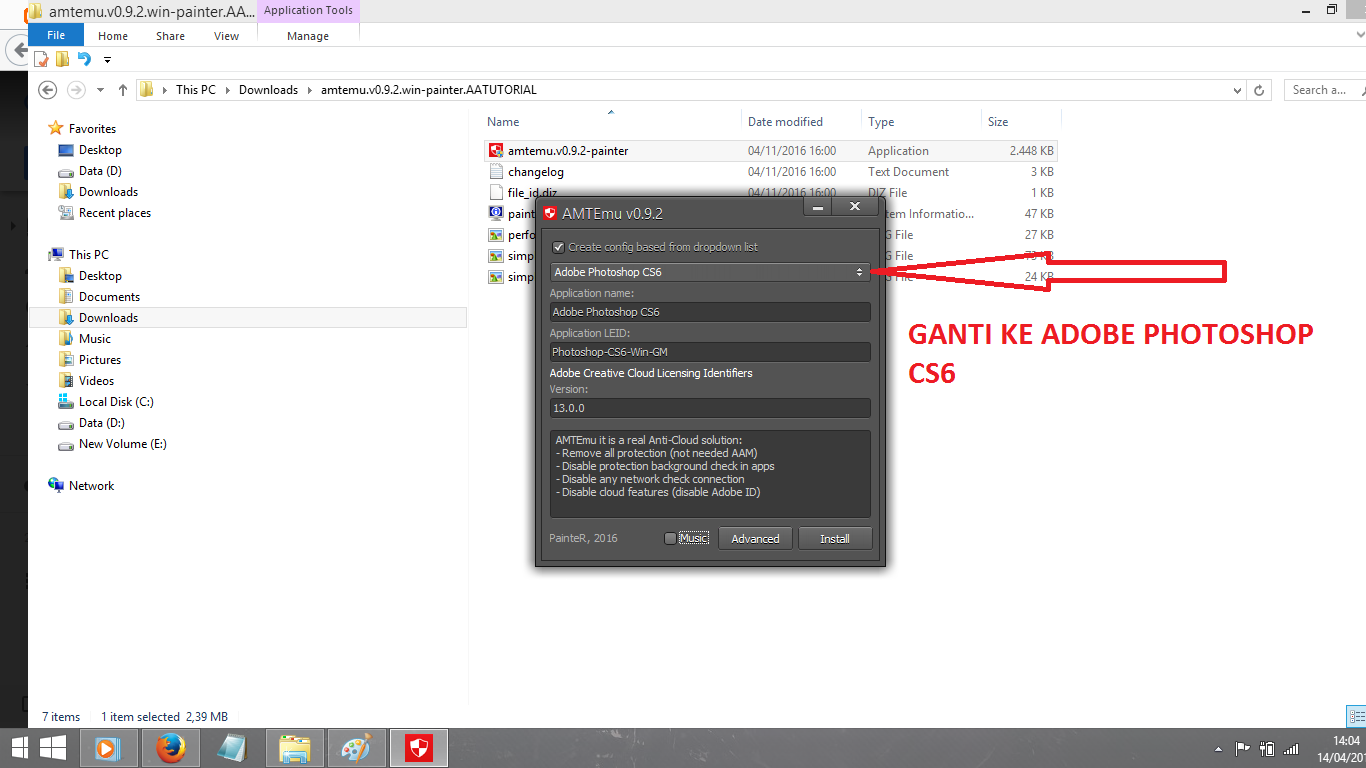1366x768 pixels.
Task: Click the Undo quick access icon
Action: [x=84, y=60]
